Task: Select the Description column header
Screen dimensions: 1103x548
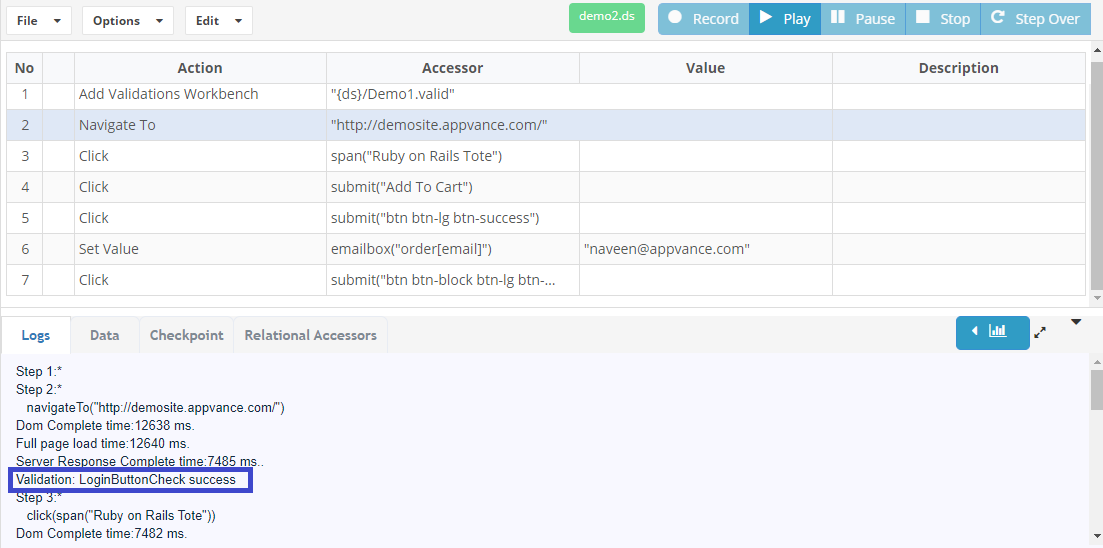Action: coord(959,68)
